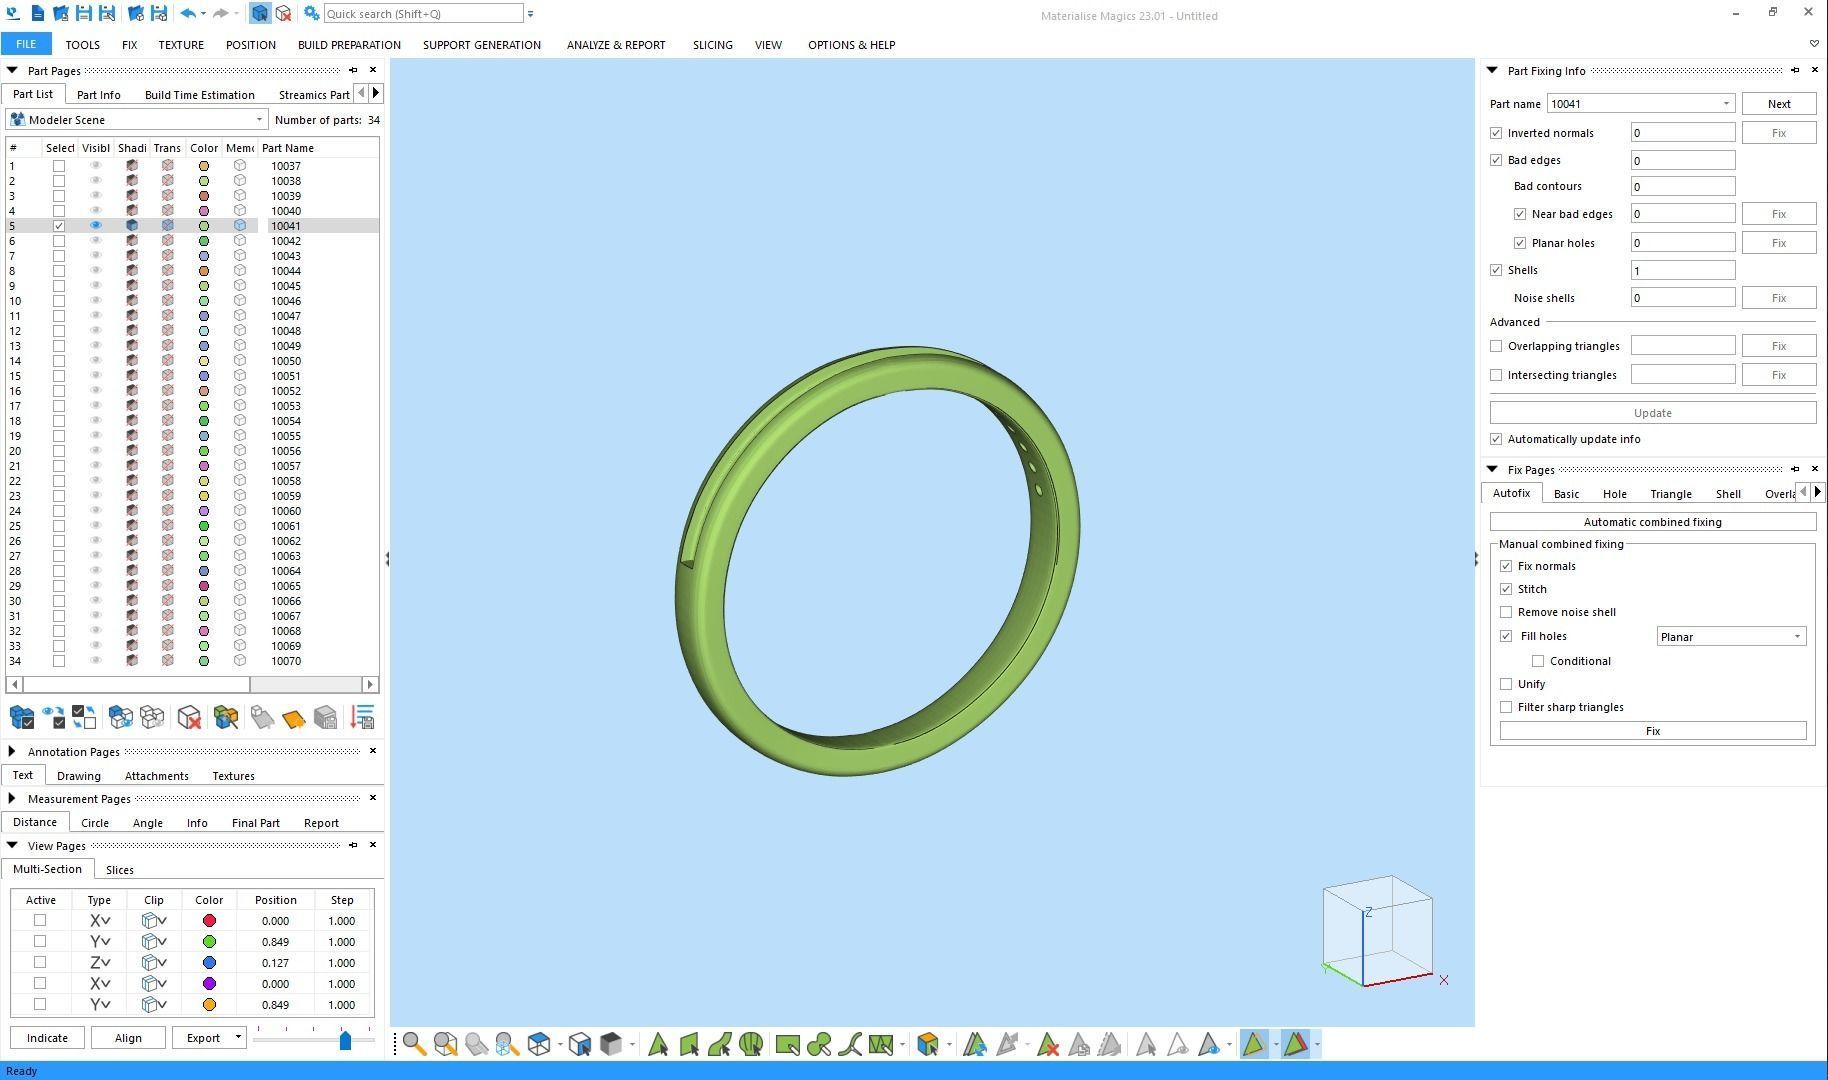This screenshot has width=1828, height=1080.
Task: Click the unload selected parts red X cube icon
Action: tap(189, 717)
